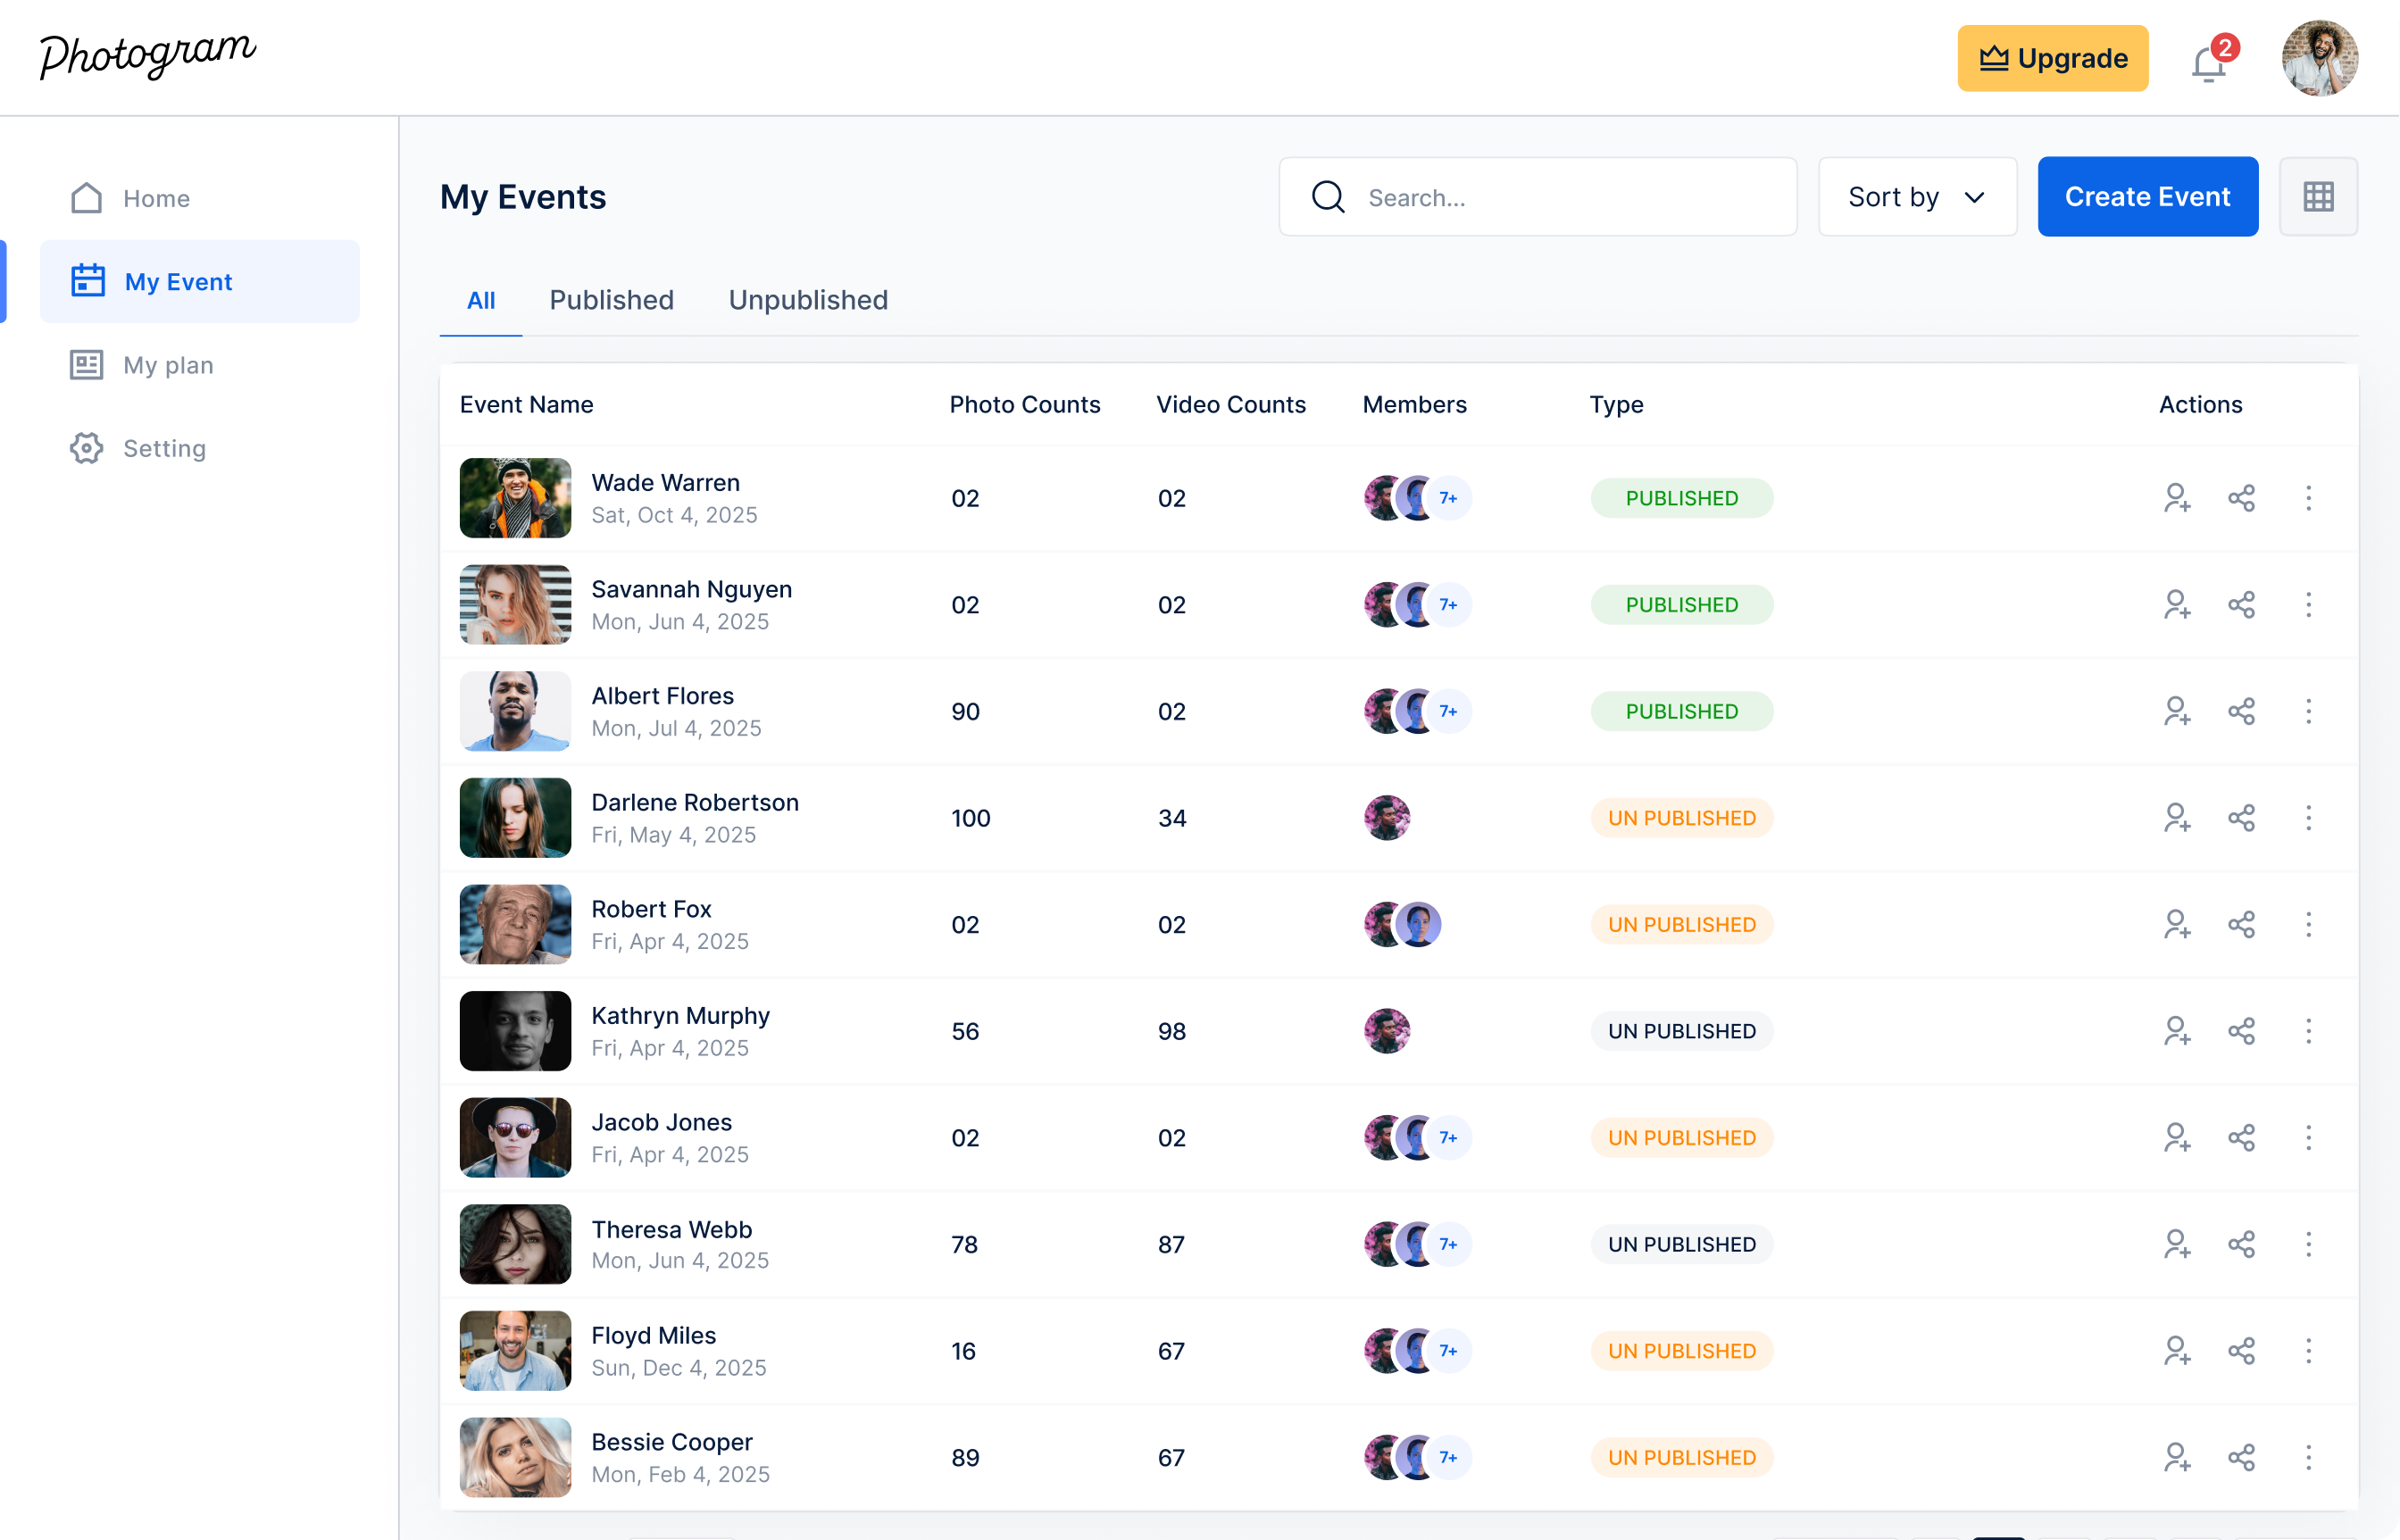Expand the Sort by dropdown

tap(1916, 197)
